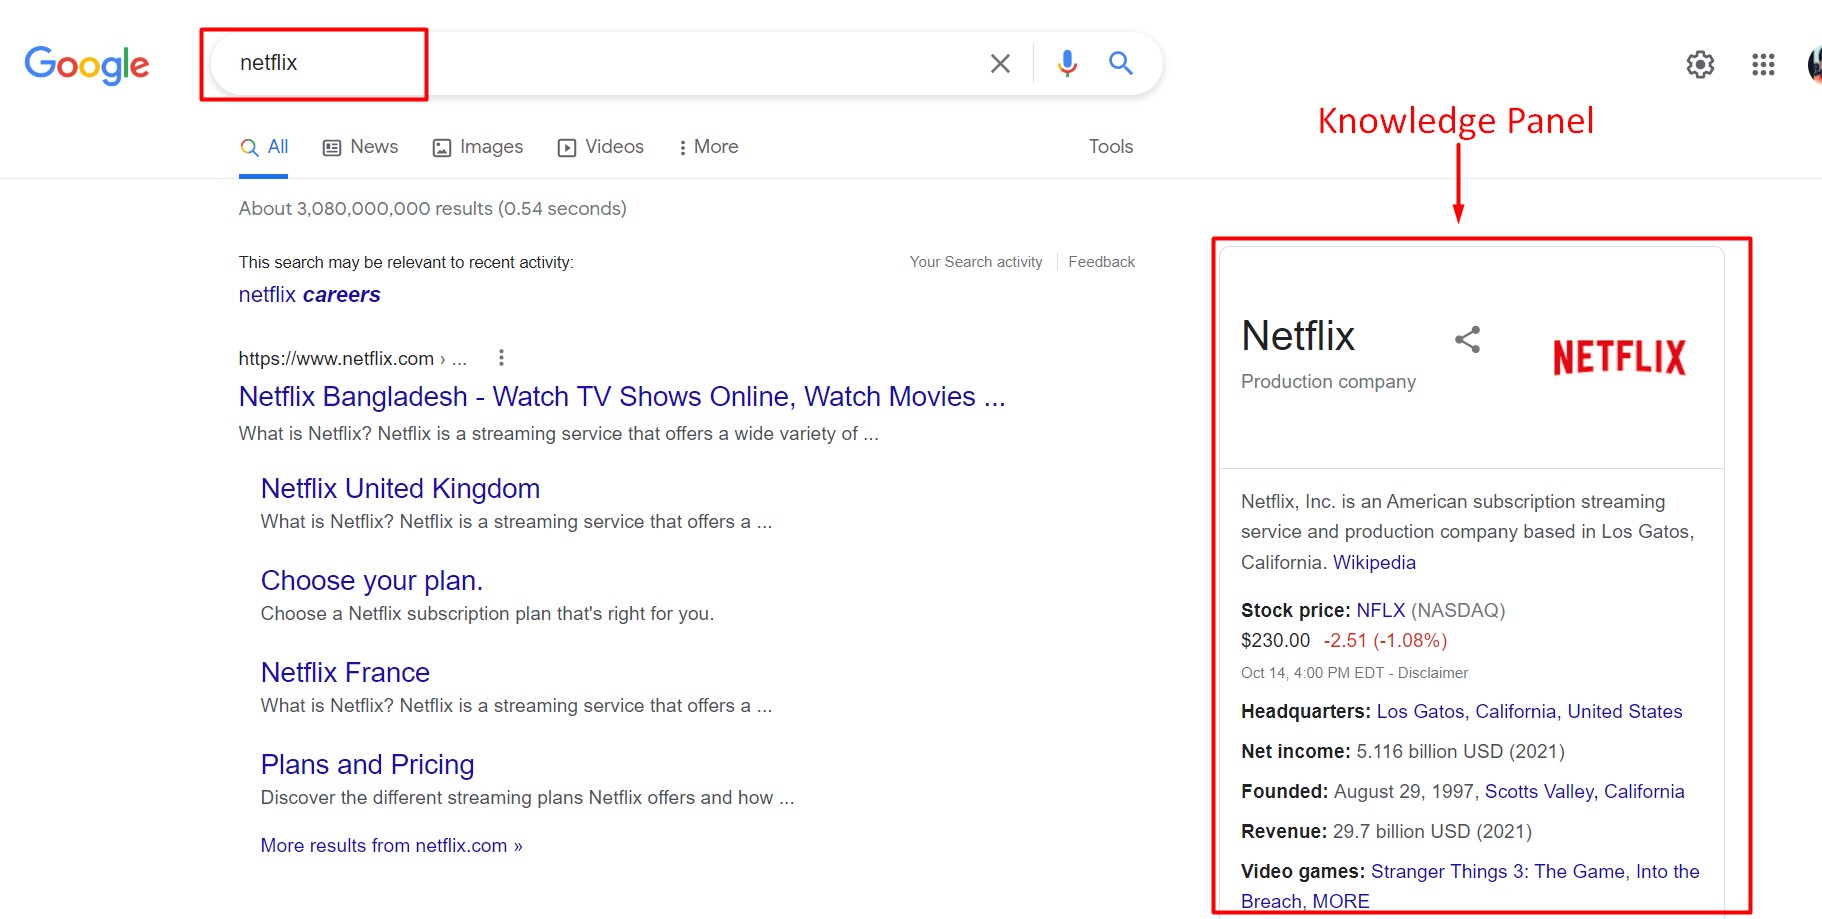Open Netflix Bangladesh result title
Image resolution: width=1822 pixels, height=919 pixels.
622,397
